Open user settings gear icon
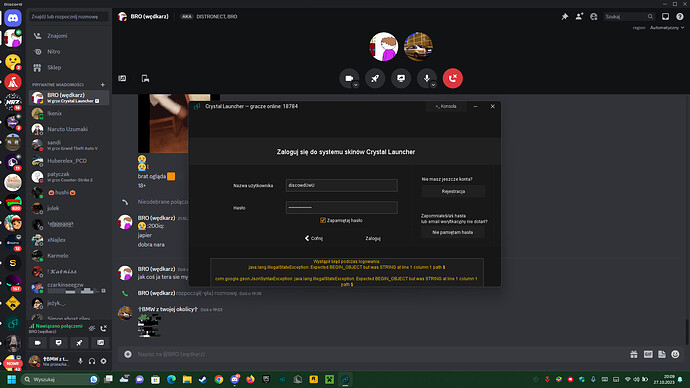The height and width of the screenshot is (388, 690). tap(103, 361)
